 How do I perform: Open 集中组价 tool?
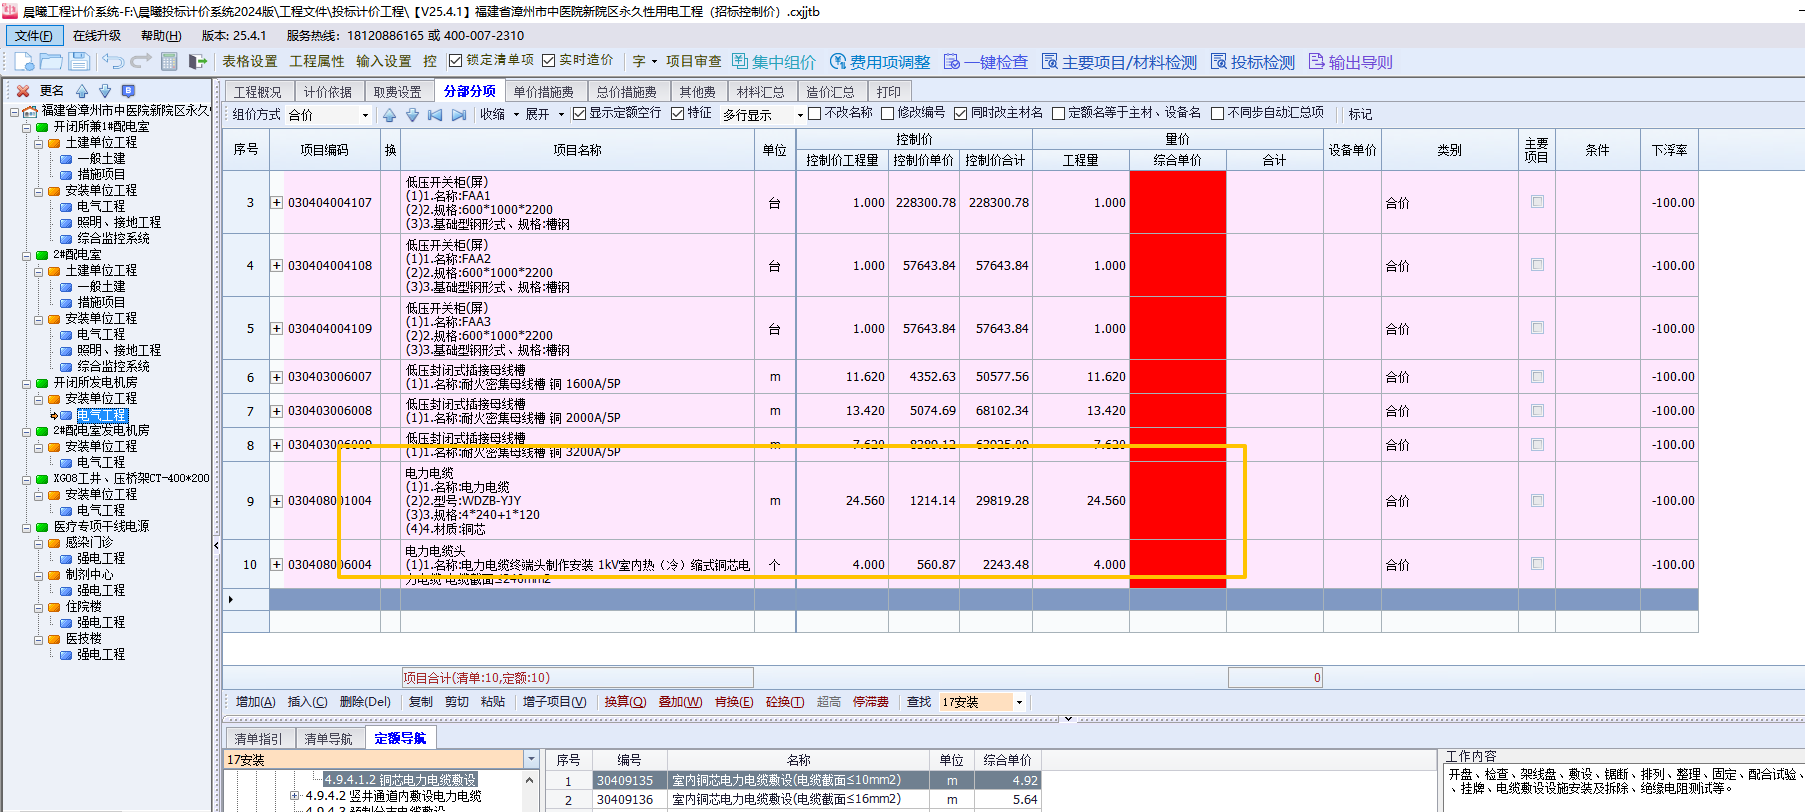(x=774, y=62)
